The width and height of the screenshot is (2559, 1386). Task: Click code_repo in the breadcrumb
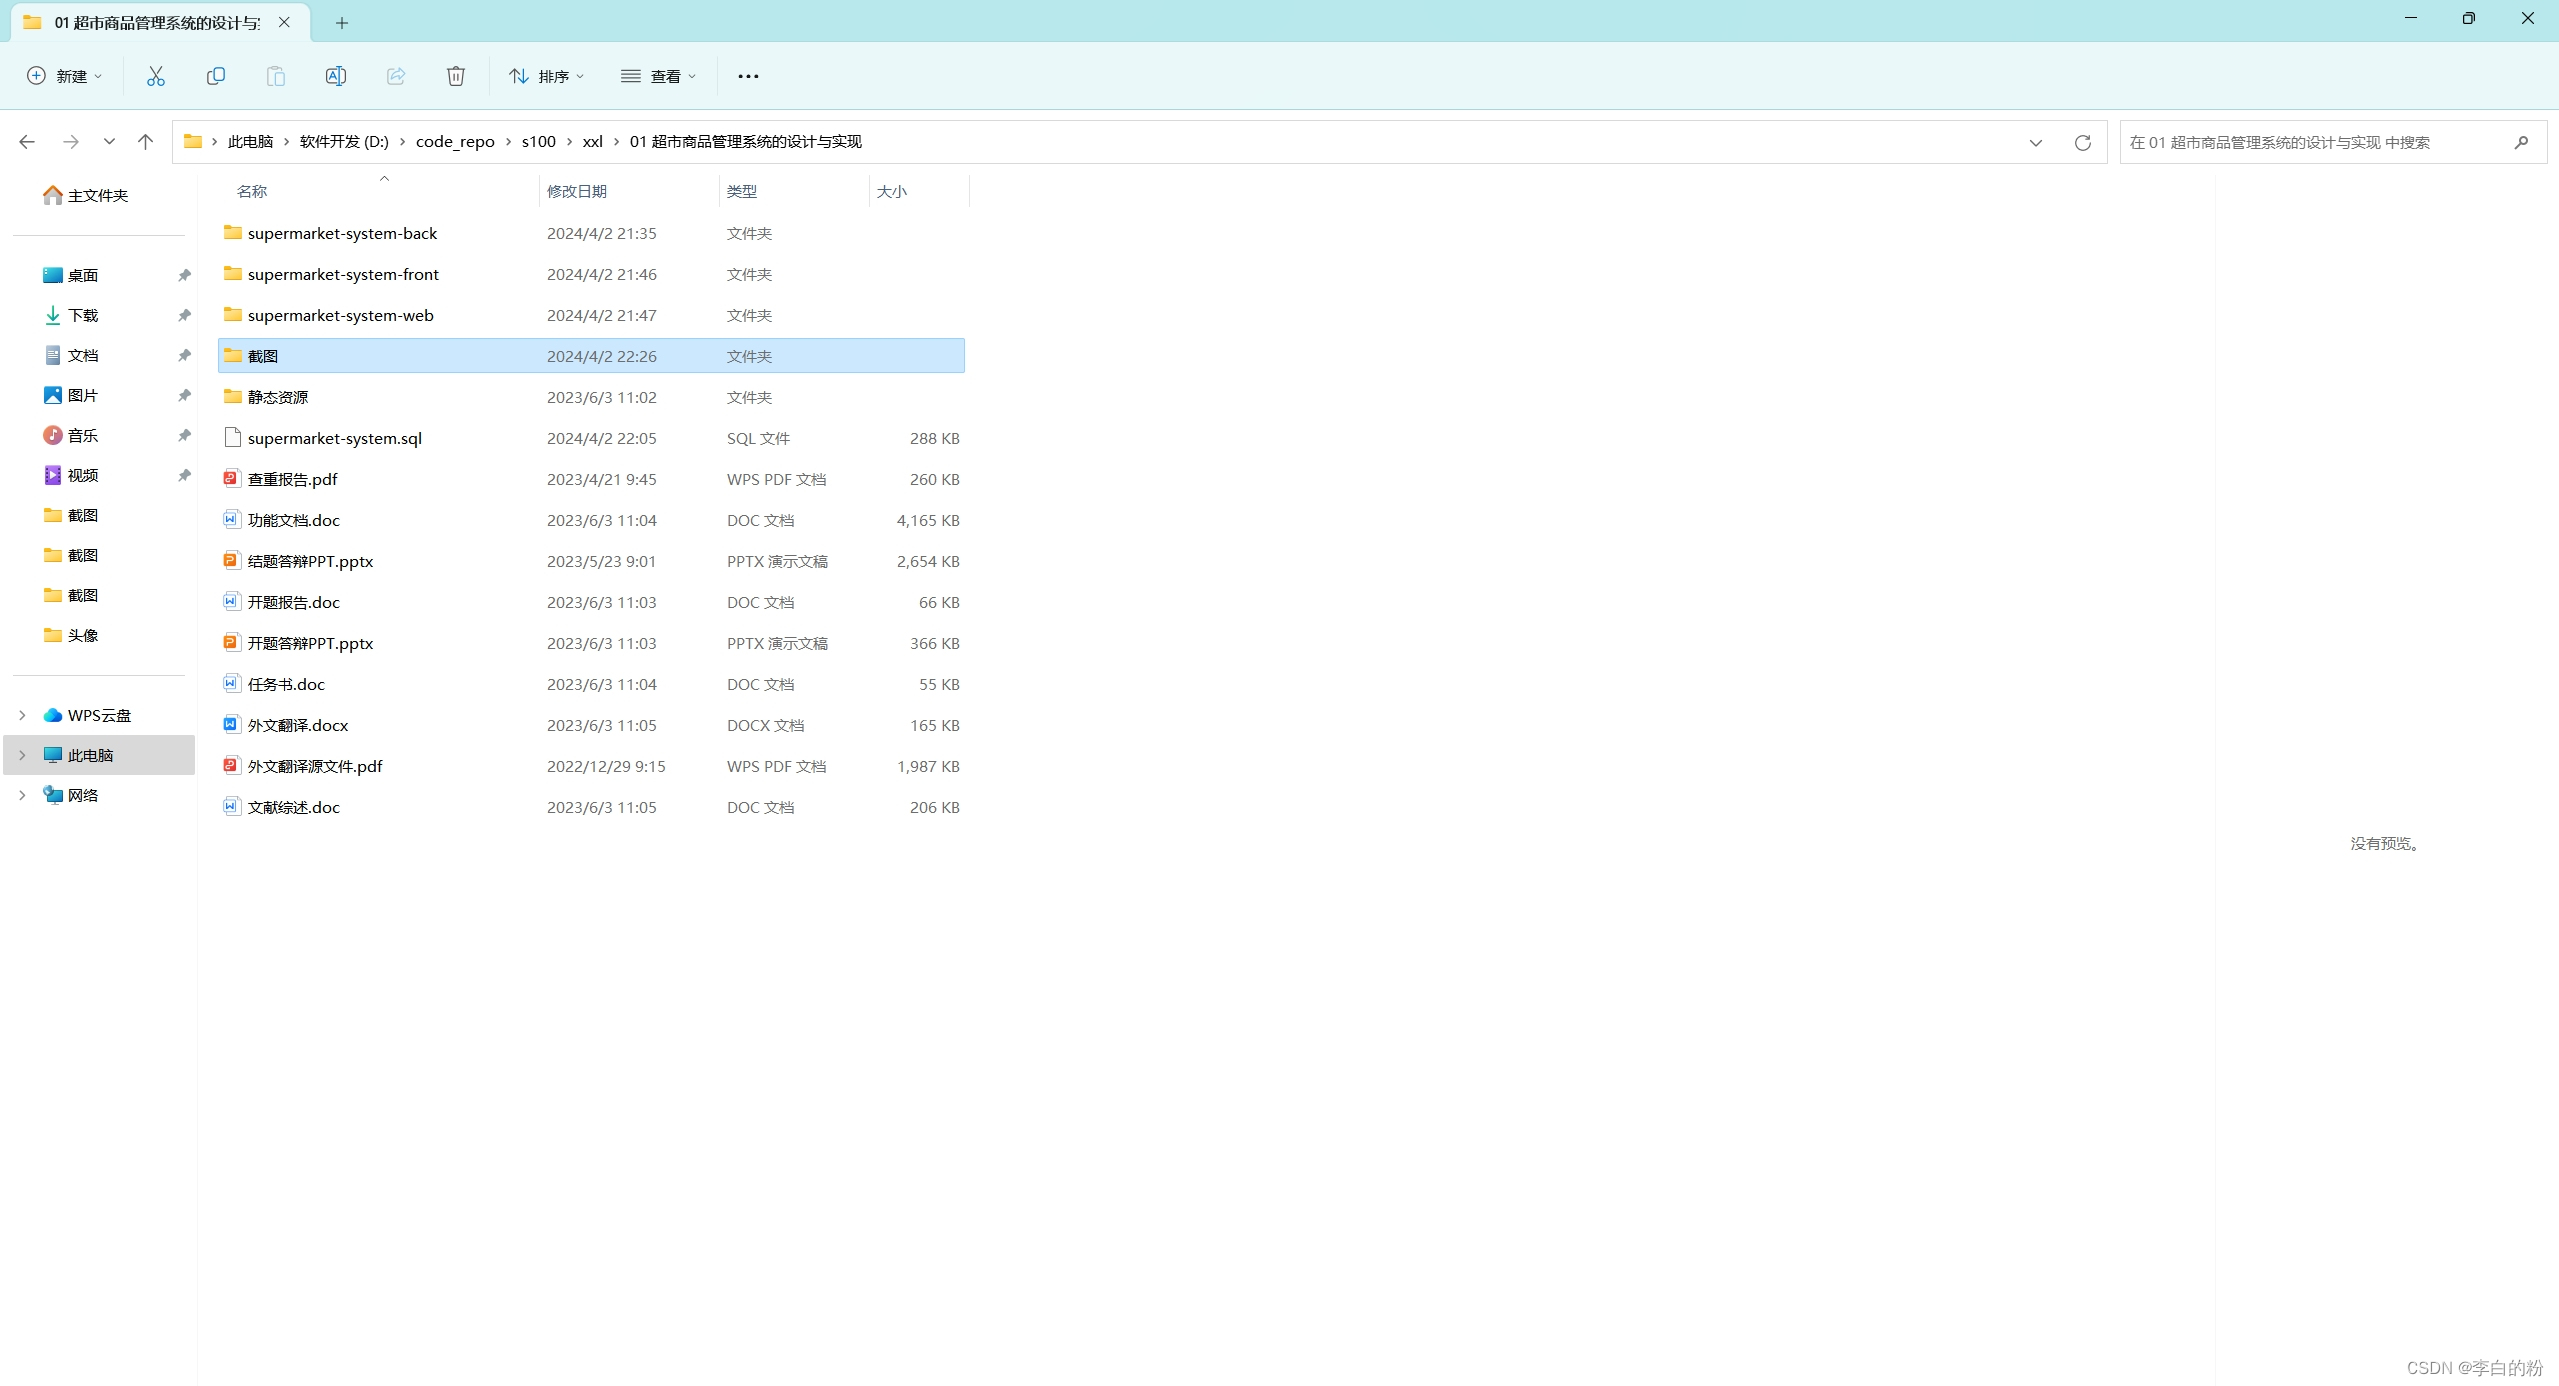point(455,142)
